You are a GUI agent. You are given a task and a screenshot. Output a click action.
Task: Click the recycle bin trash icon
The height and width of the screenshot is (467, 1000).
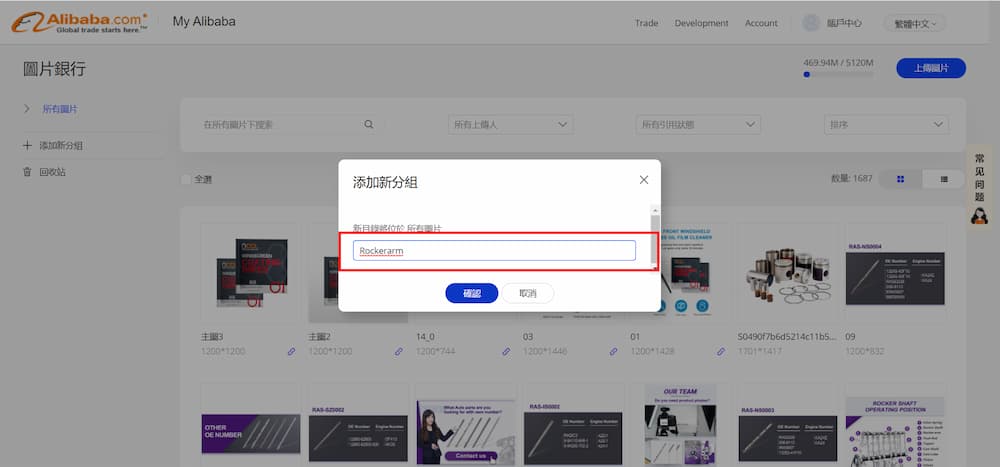click(x=27, y=172)
